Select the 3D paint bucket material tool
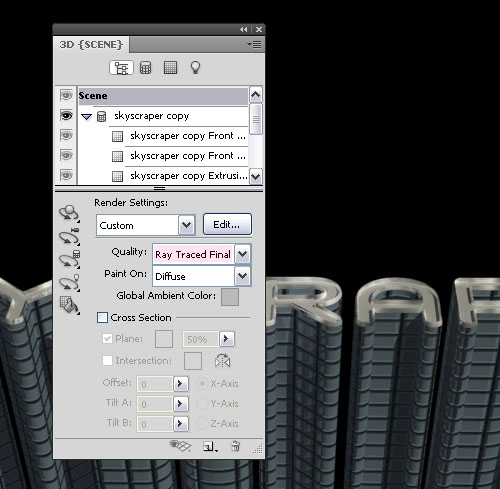 point(69,305)
